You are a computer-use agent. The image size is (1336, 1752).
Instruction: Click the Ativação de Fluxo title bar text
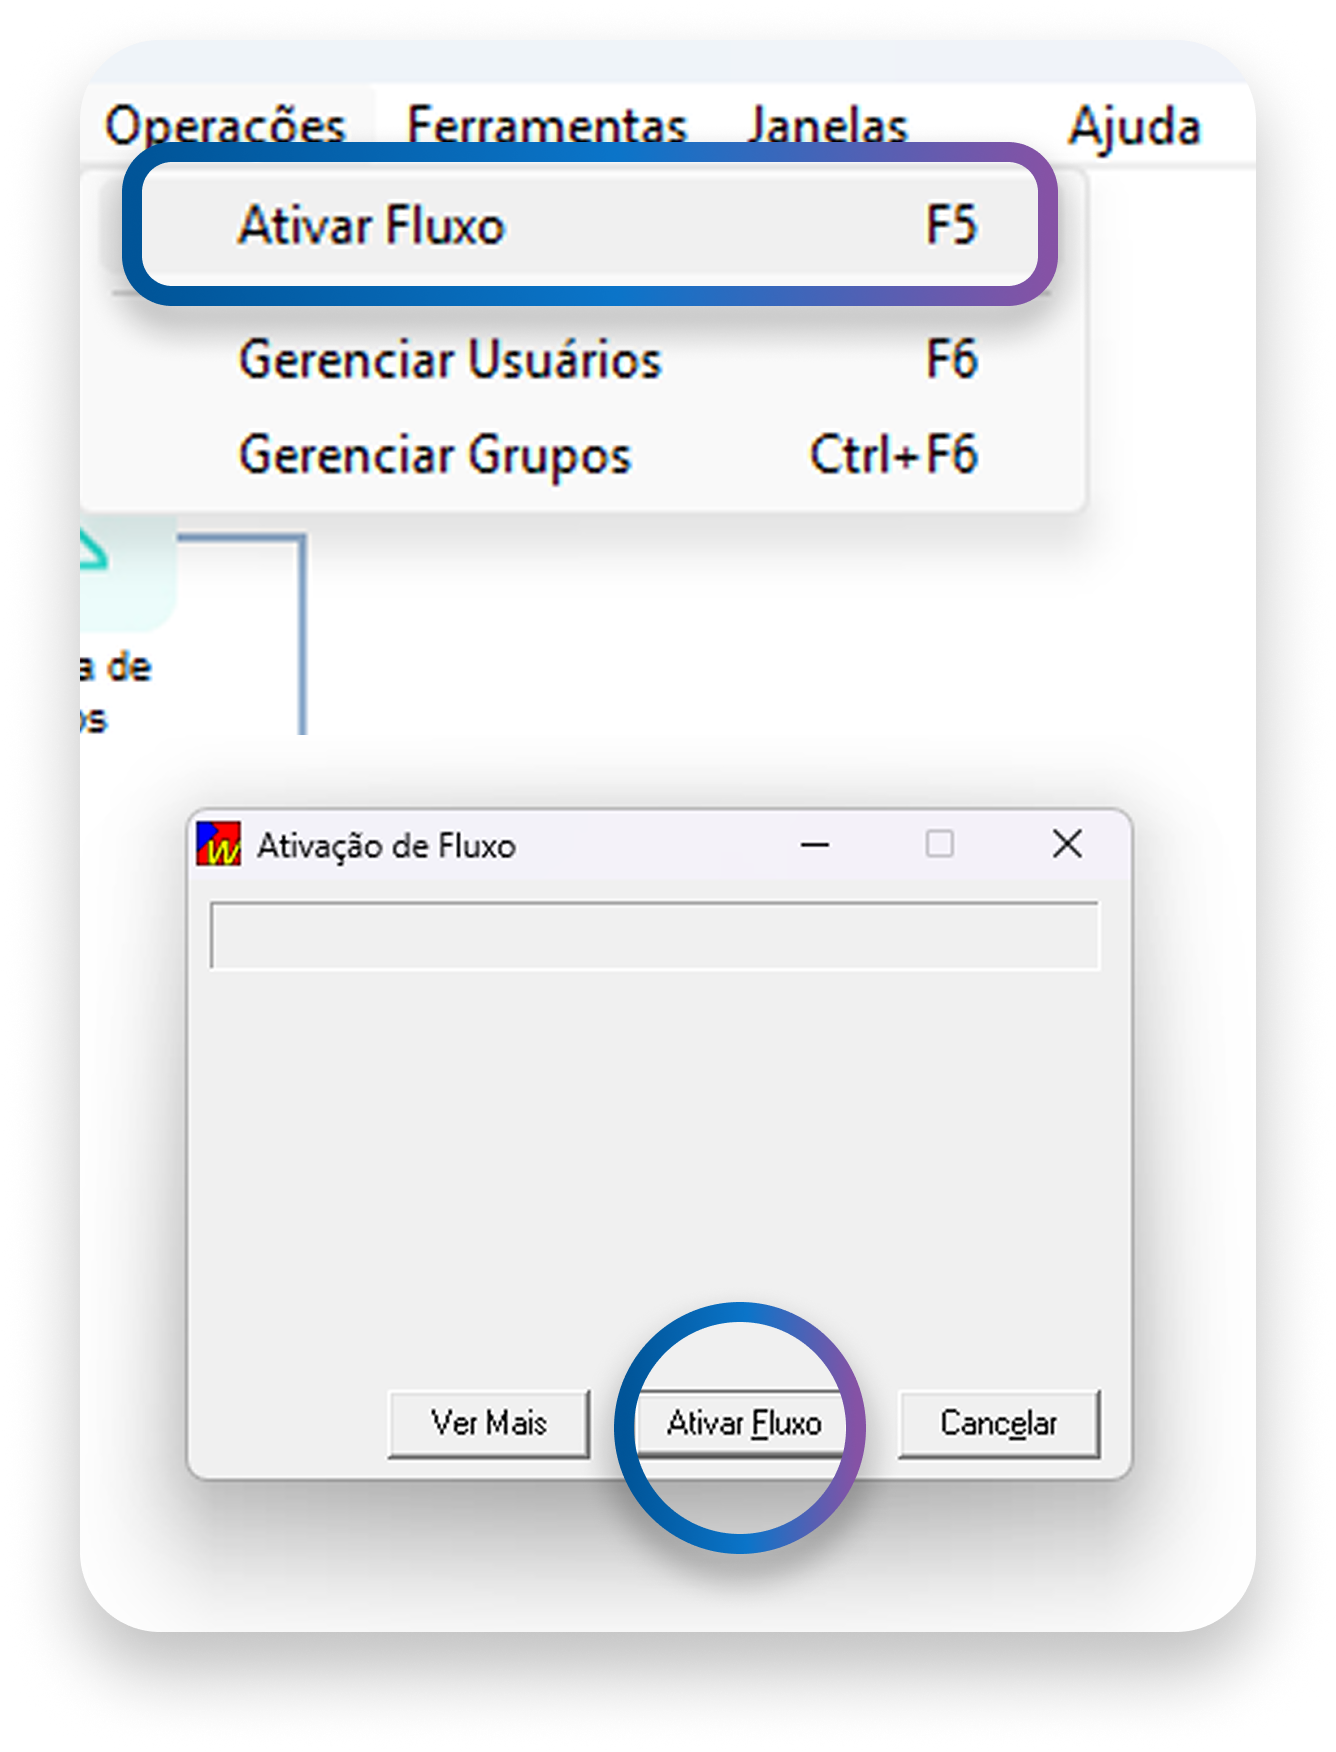point(386,846)
